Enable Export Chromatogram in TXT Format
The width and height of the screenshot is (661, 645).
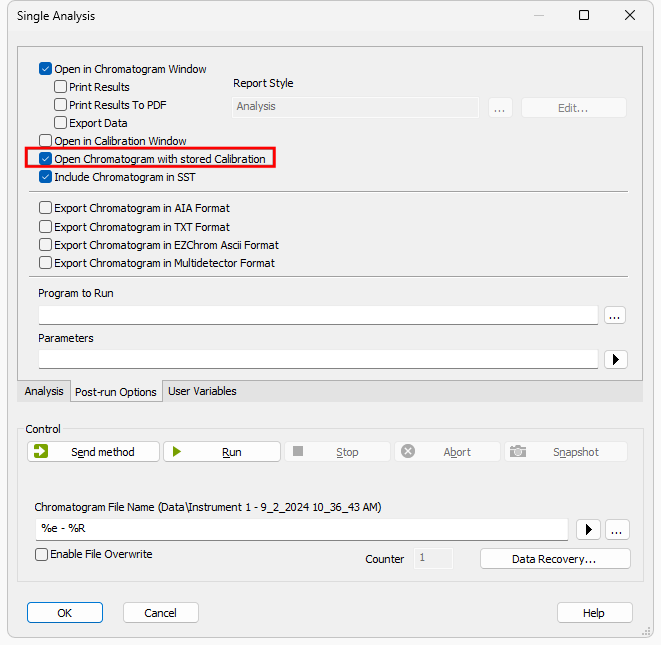pos(46,227)
